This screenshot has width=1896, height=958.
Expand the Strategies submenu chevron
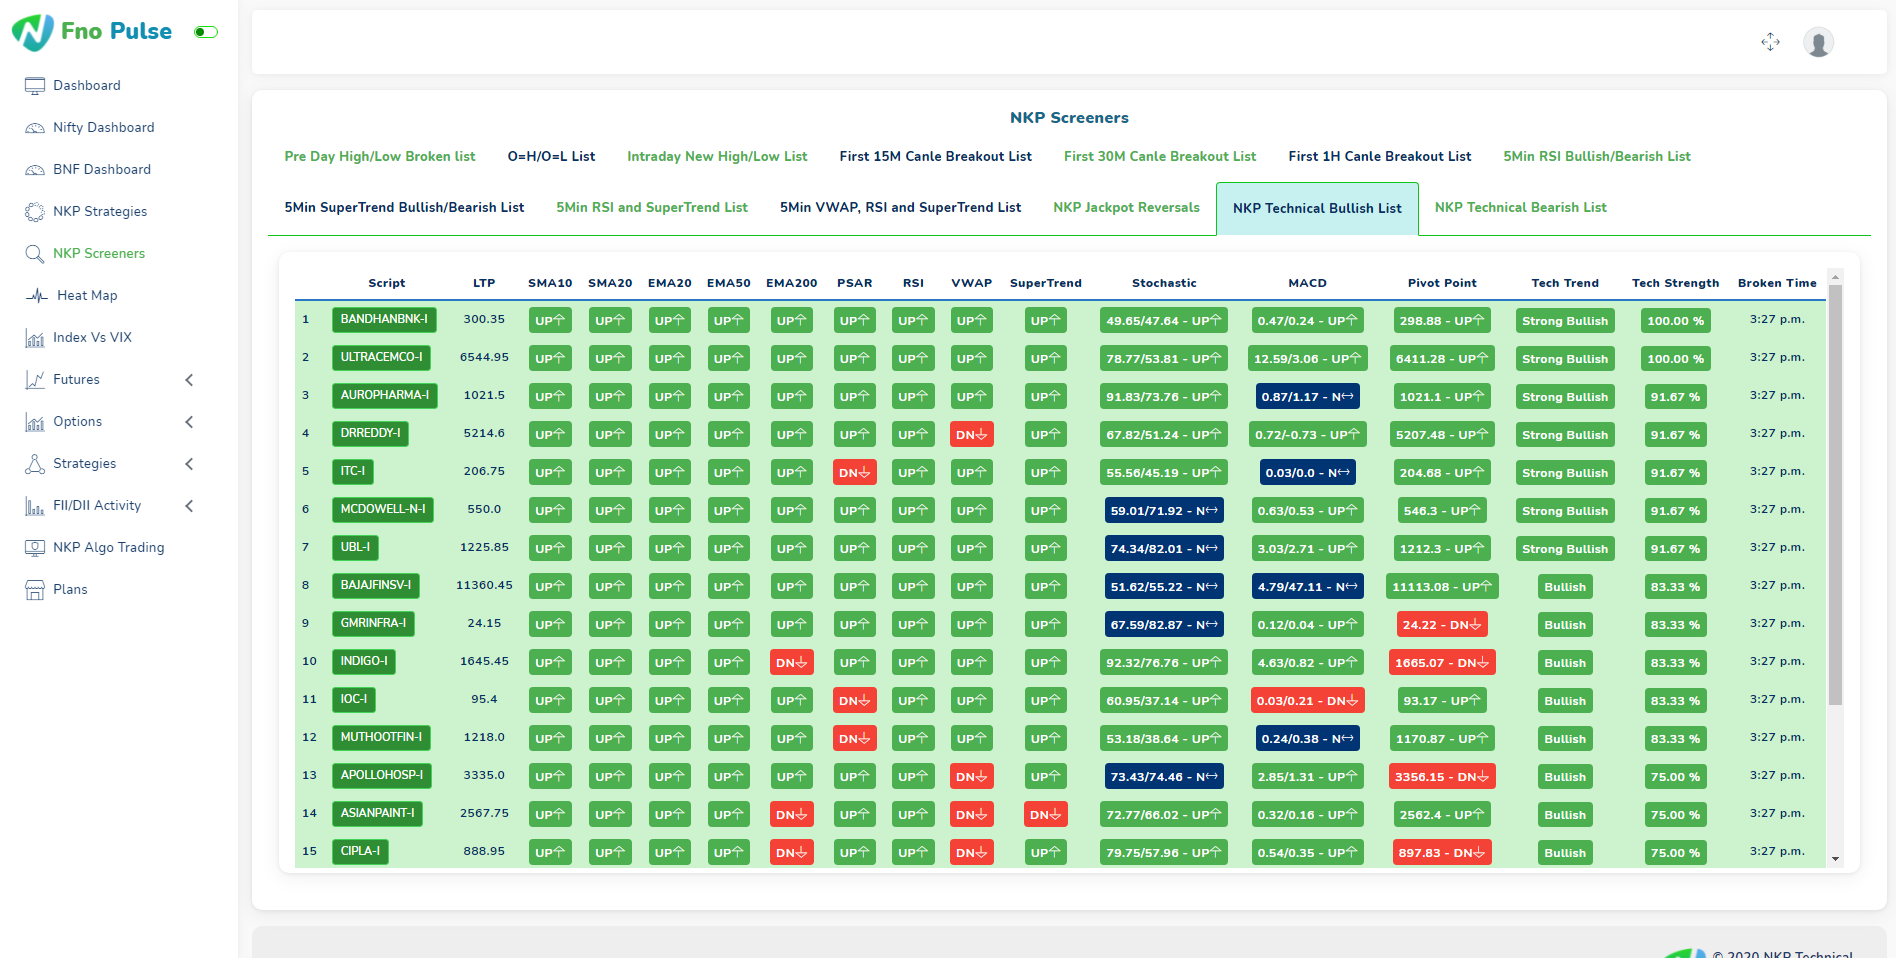point(190,464)
